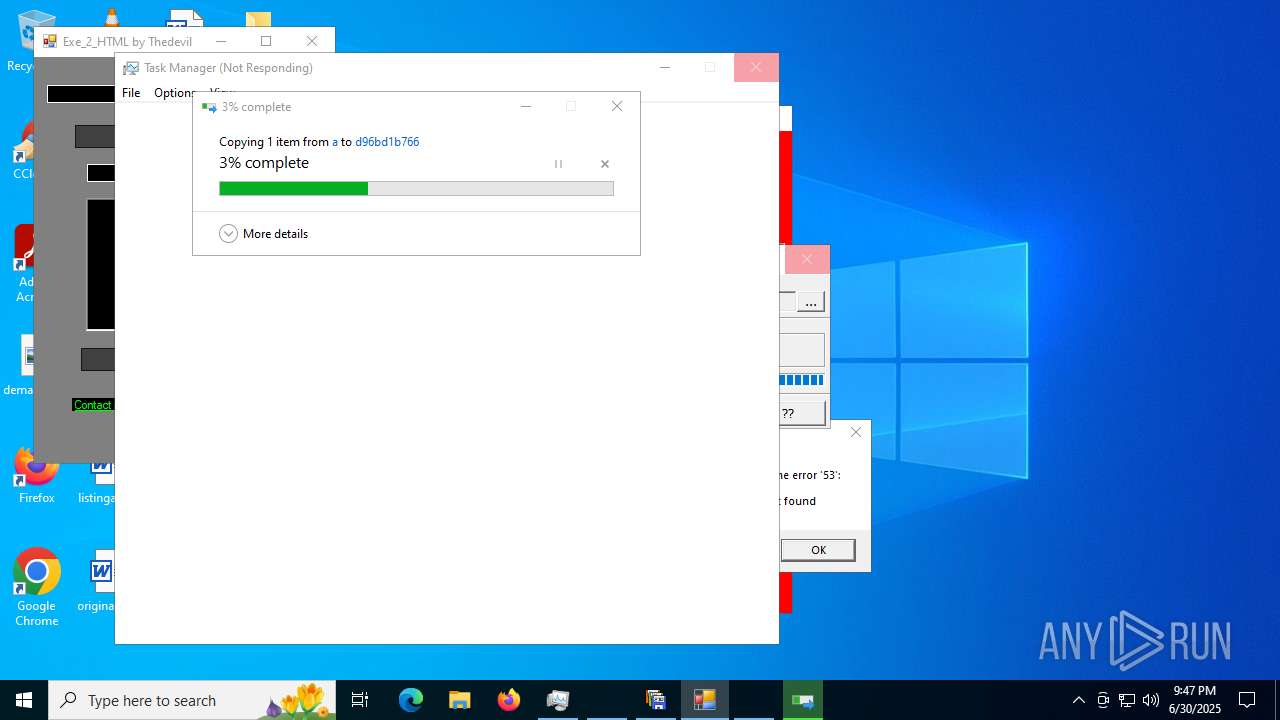Switch to Task Manager taskbar icon
This screenshot has width=1280, height=720.
[x=557, y=700]
